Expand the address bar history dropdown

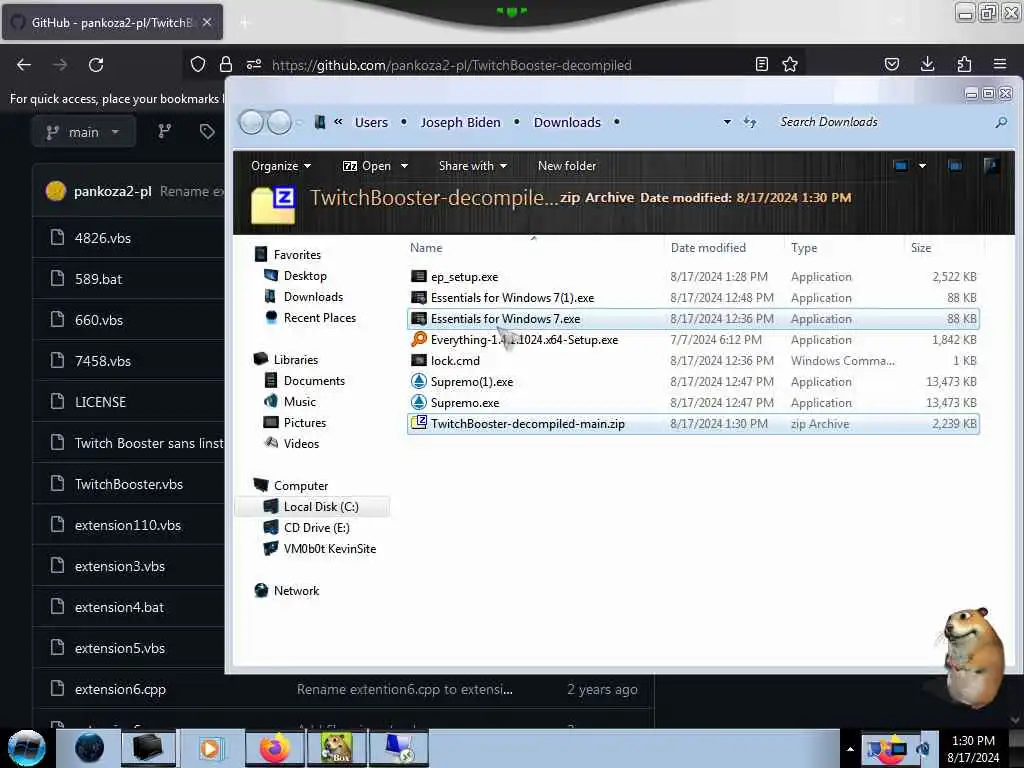(727, 122)
